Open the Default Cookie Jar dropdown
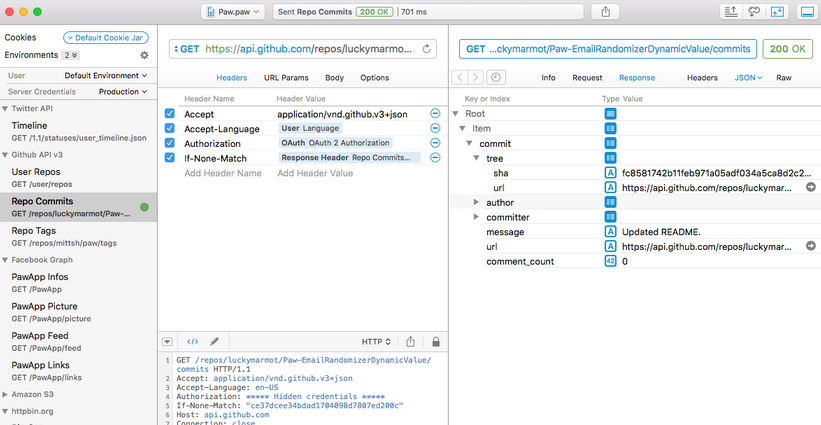The width and height of the screenshot is (821, 425). pyautogui.click(x=106, y=38)
